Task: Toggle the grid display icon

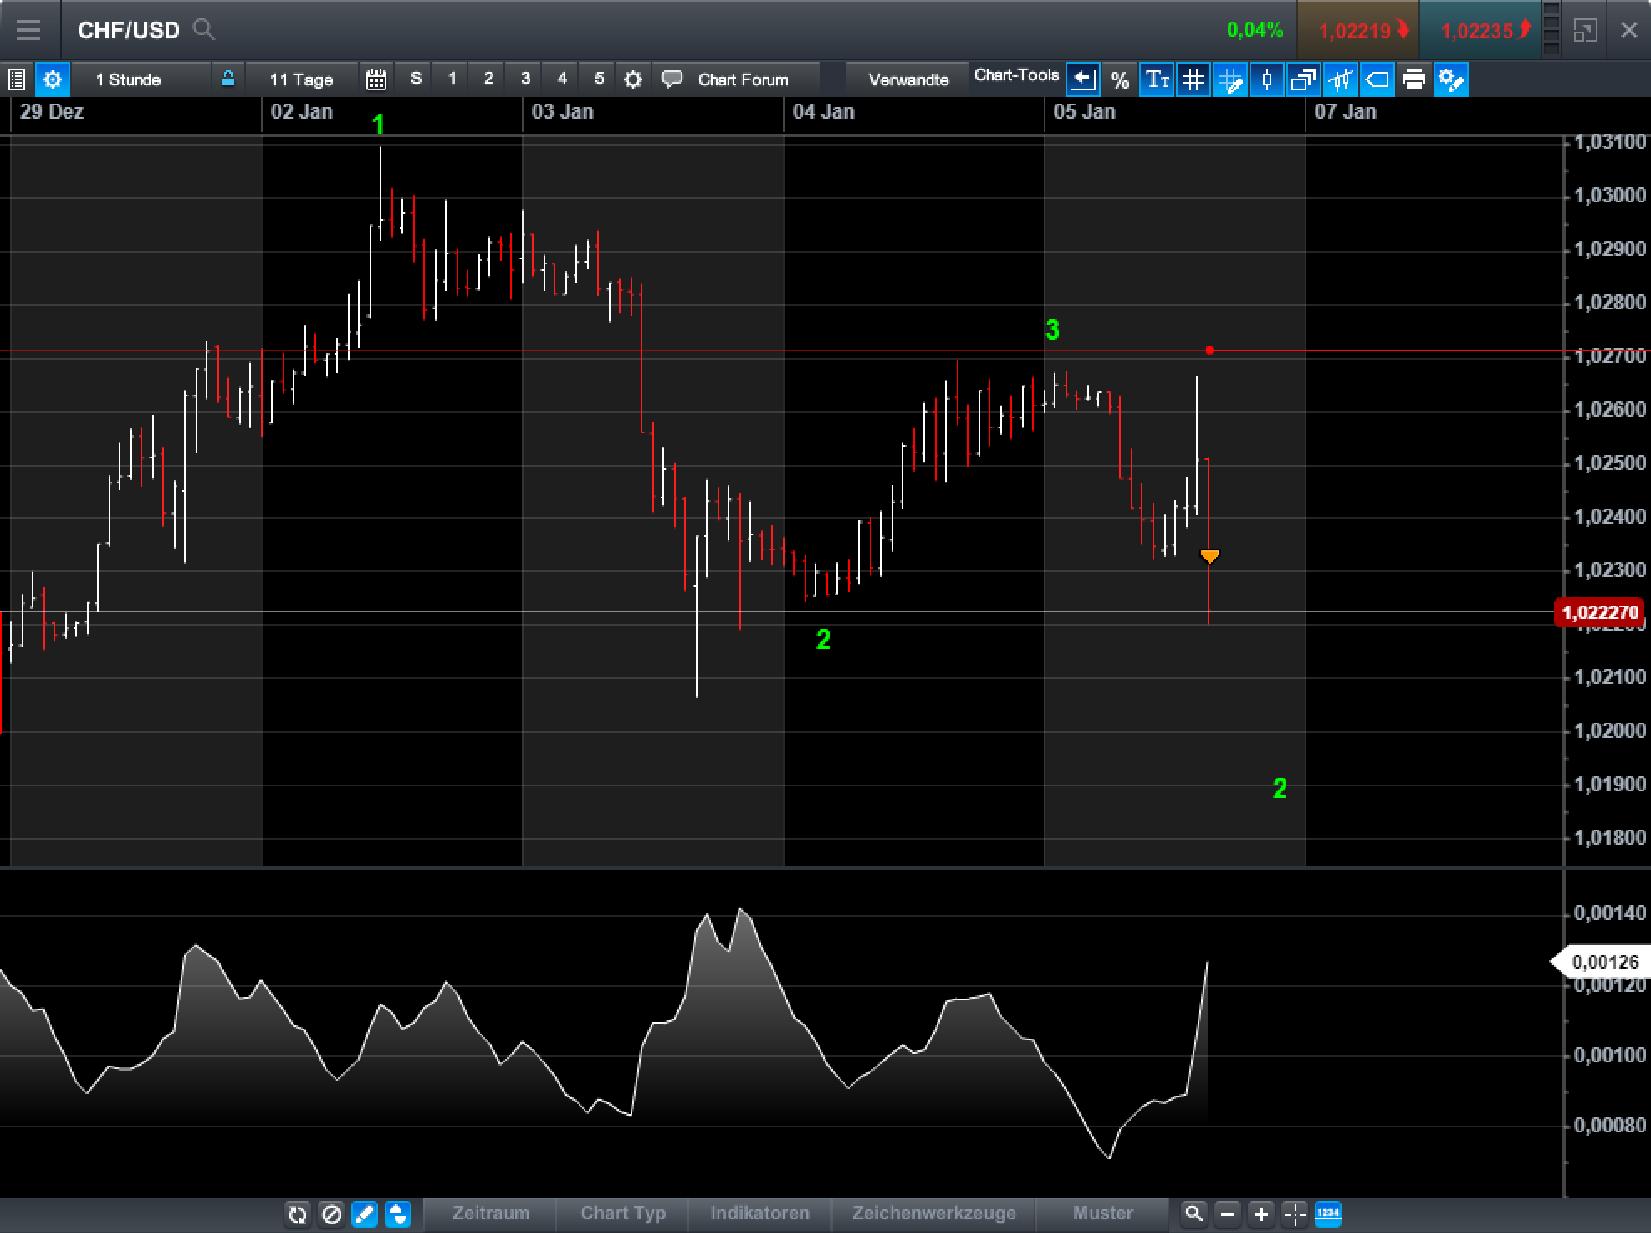Action: 1193,79
